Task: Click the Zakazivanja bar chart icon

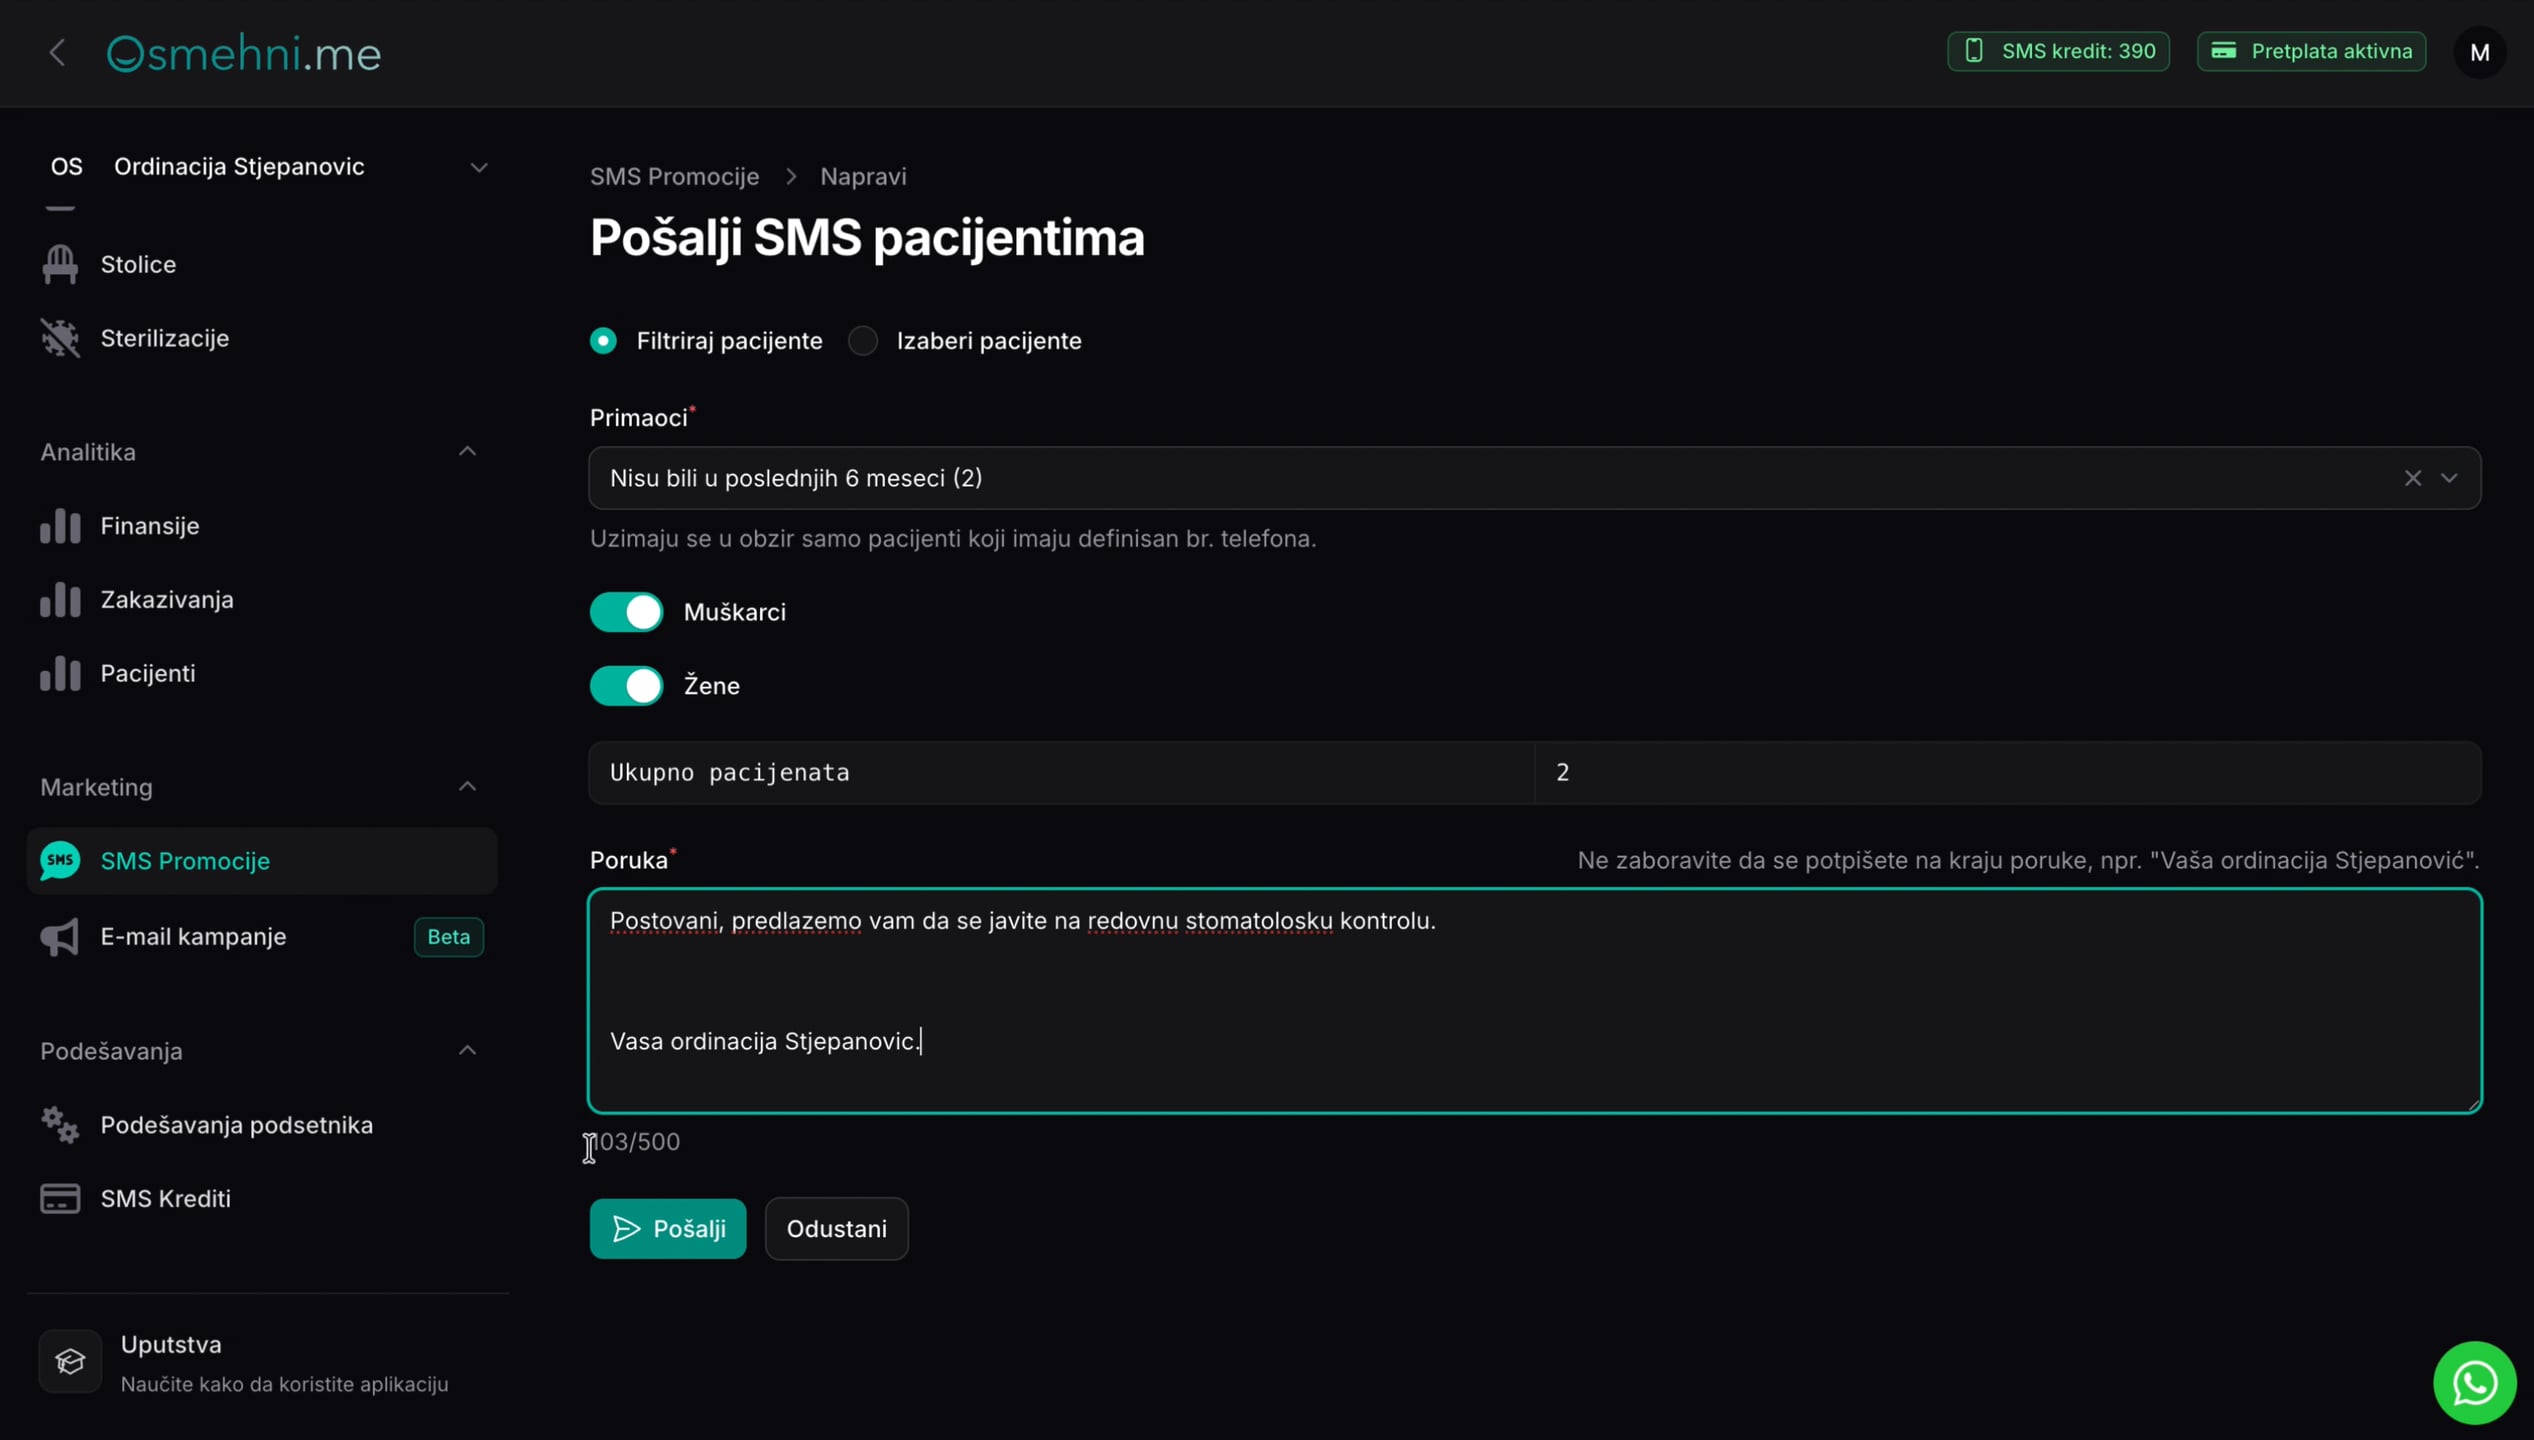Action: pyautogui.click(x=60, y=599)
